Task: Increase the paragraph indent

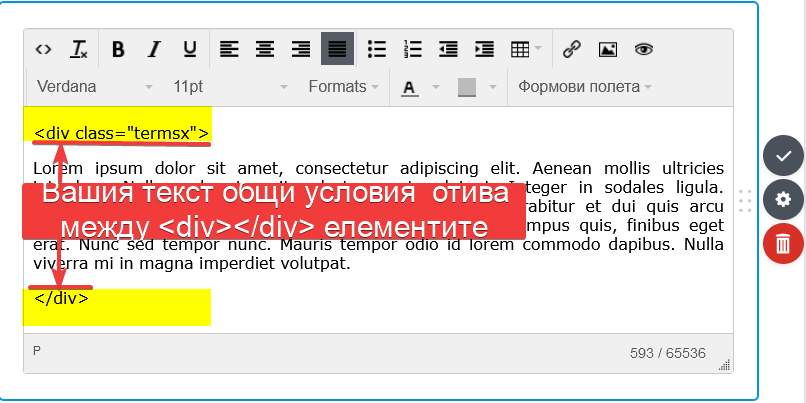Action: 484,48
